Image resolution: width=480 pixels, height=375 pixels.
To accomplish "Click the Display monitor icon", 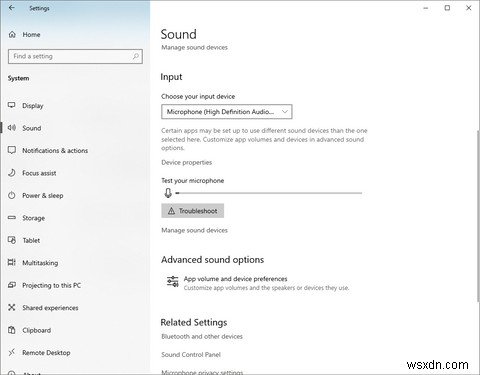I will 12,105.
